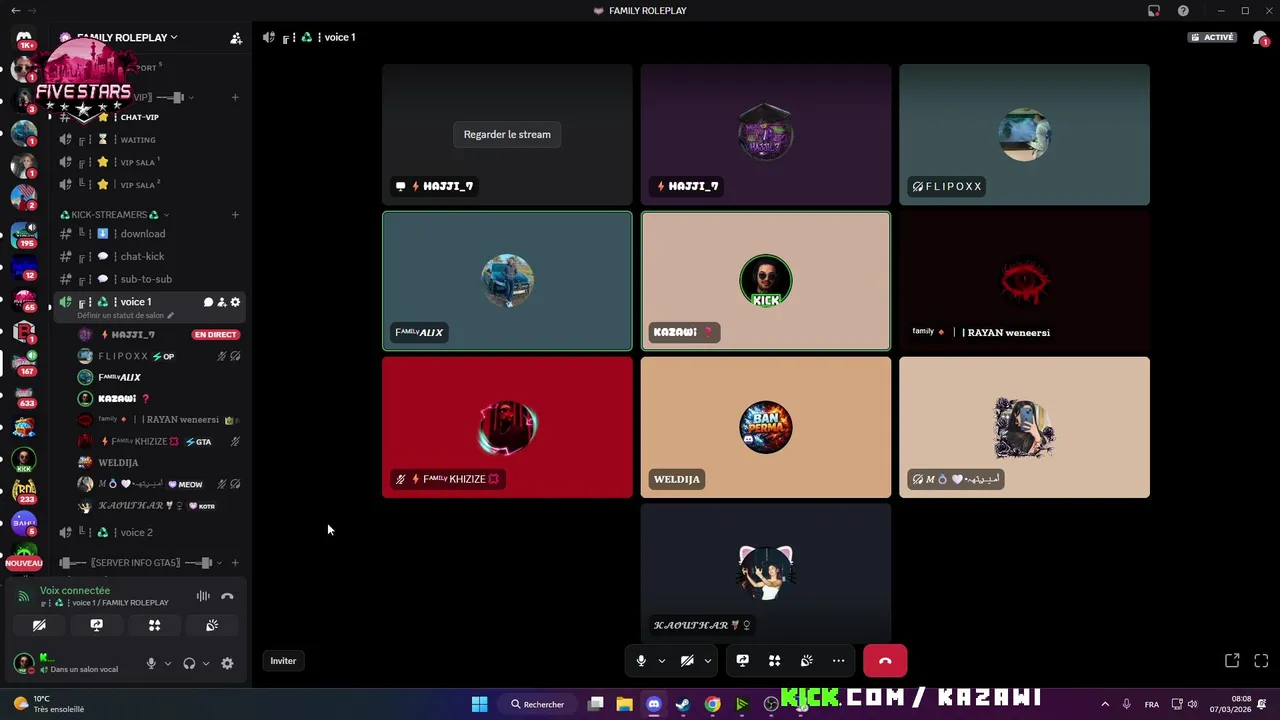
Task: Toggle camera in left voice panel
Action: pyautogui.click(x=39, y=625)
